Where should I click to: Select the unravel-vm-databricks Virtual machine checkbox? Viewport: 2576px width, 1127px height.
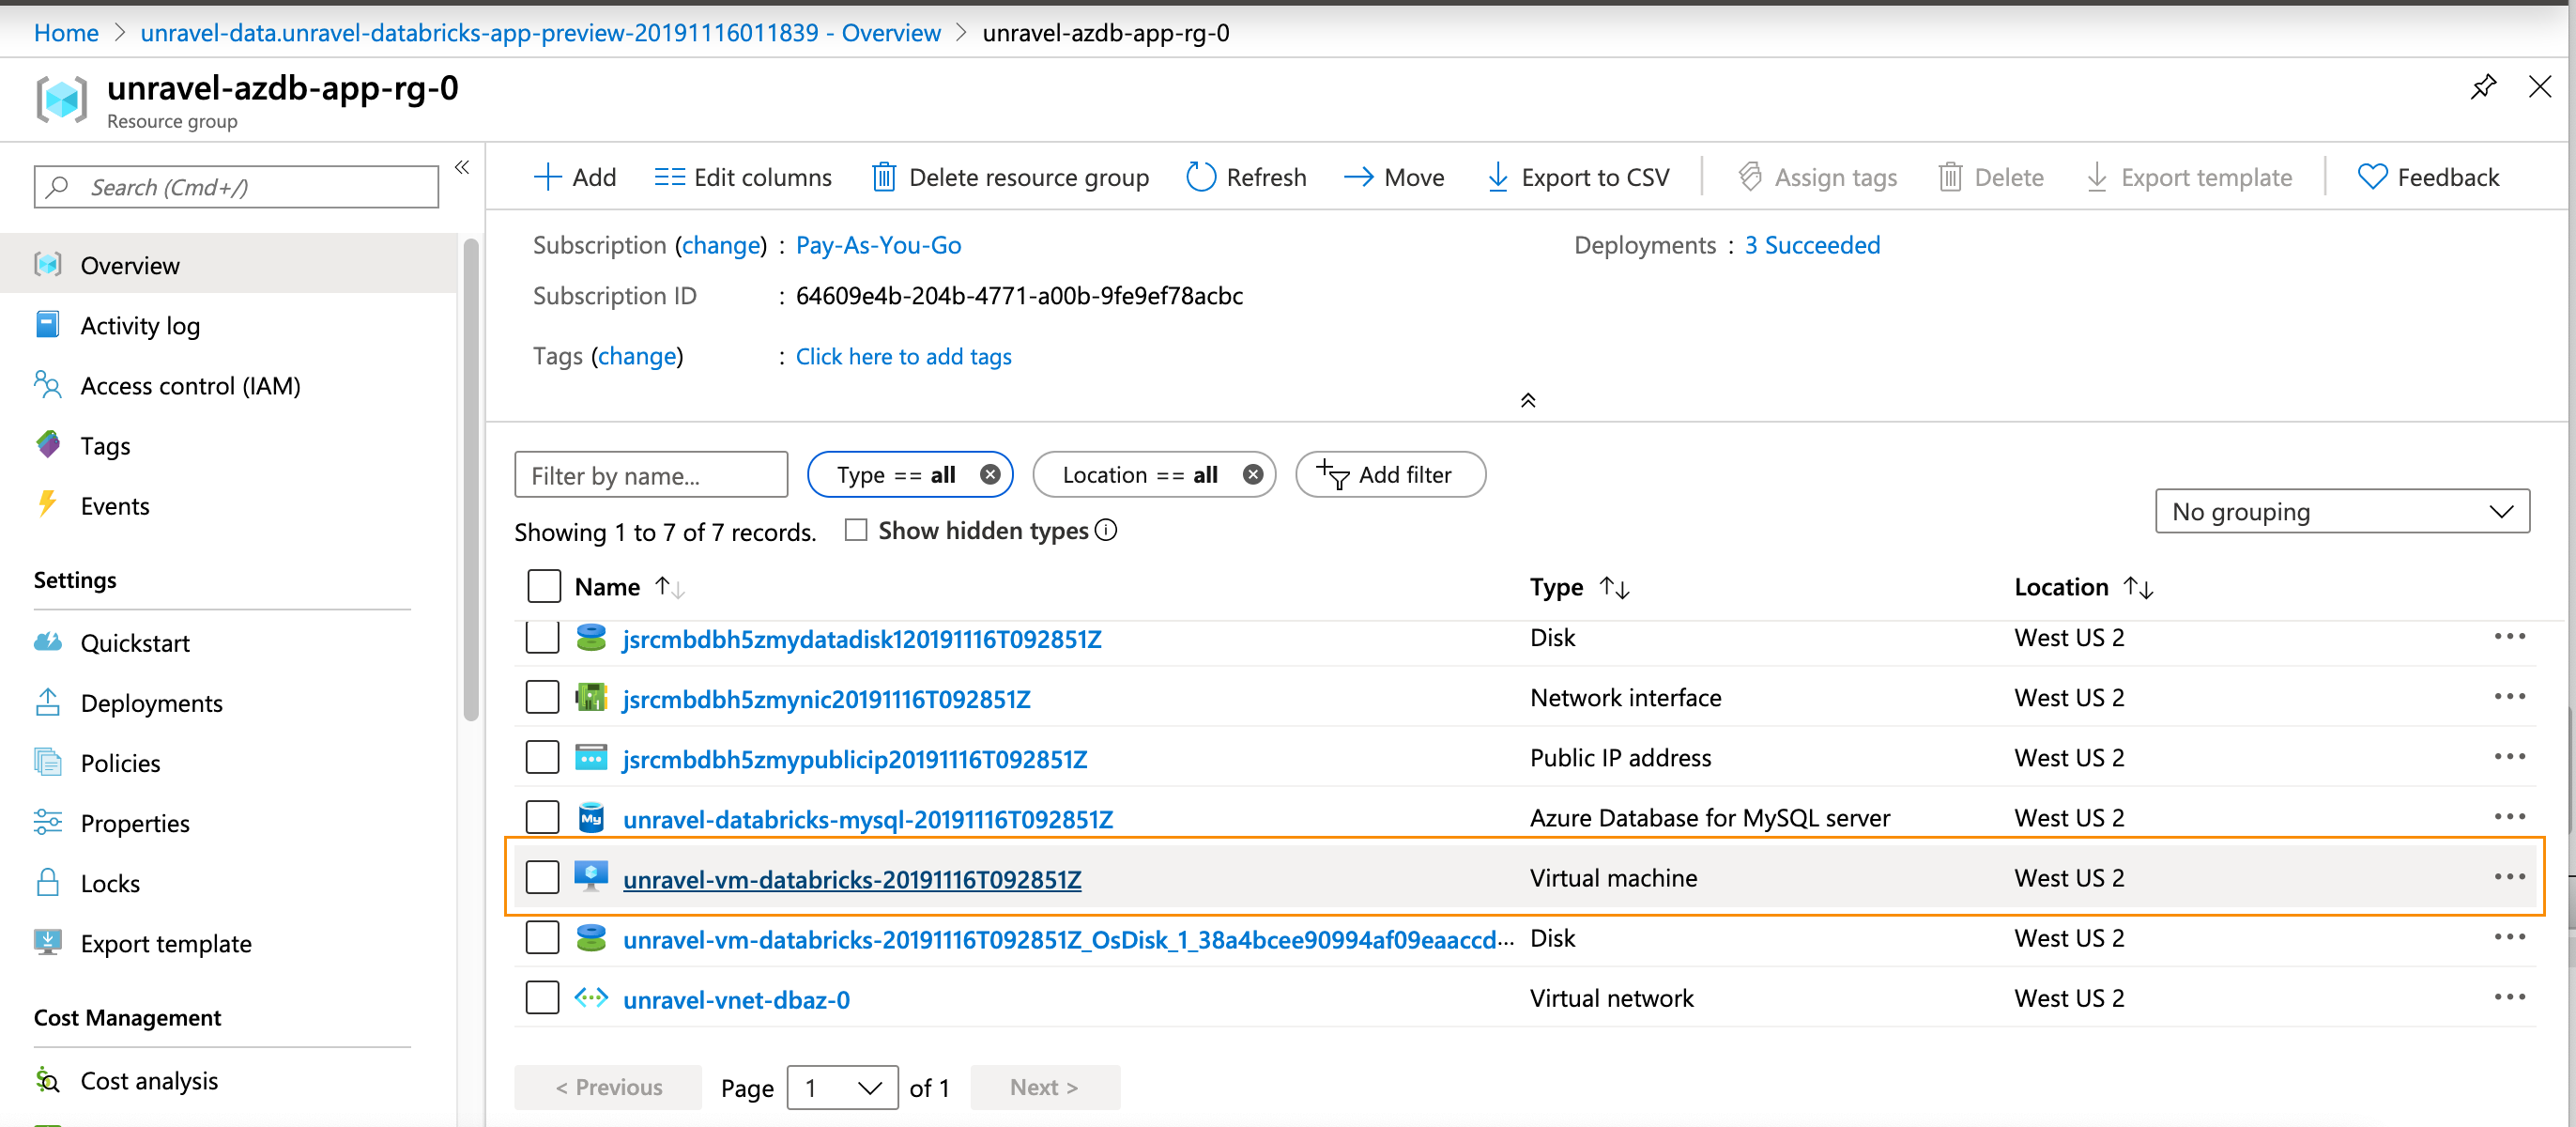point(543,877)
